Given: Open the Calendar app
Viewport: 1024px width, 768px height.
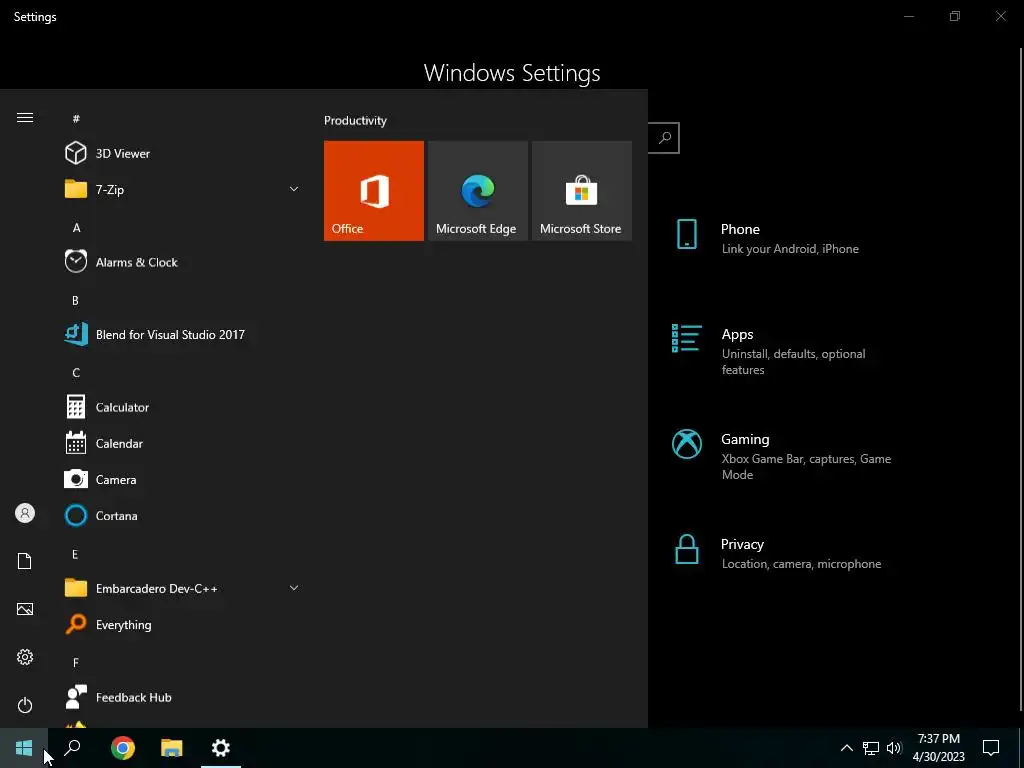Looking at the screenshot, I should coord(183,443).
